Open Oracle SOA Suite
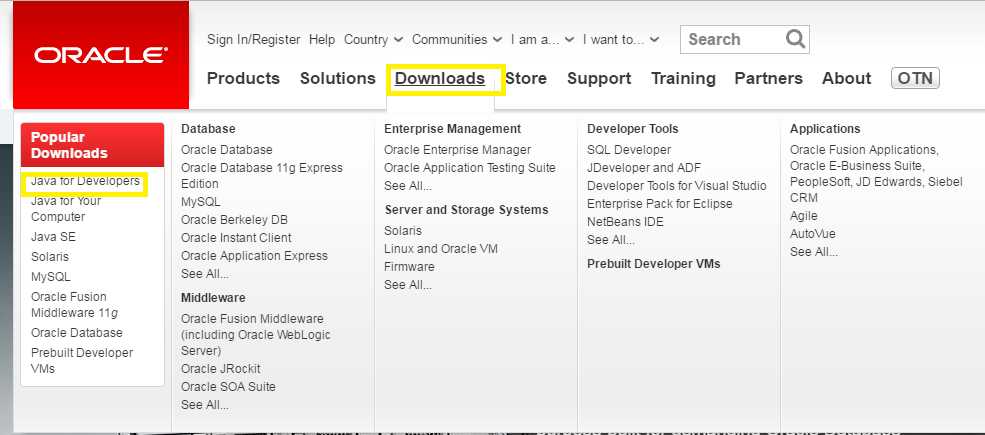Image resolution: width=985 pixels, height=435 pixels. click(x=228, y=387)
